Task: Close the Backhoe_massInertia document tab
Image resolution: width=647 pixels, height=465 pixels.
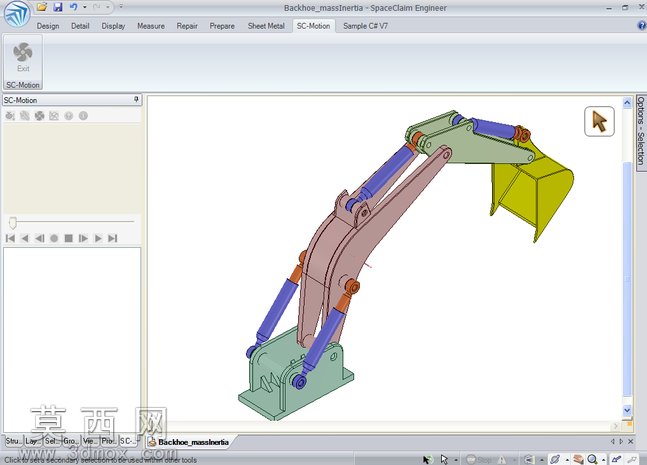Action: pyautogui.click(x=630, y=441)
